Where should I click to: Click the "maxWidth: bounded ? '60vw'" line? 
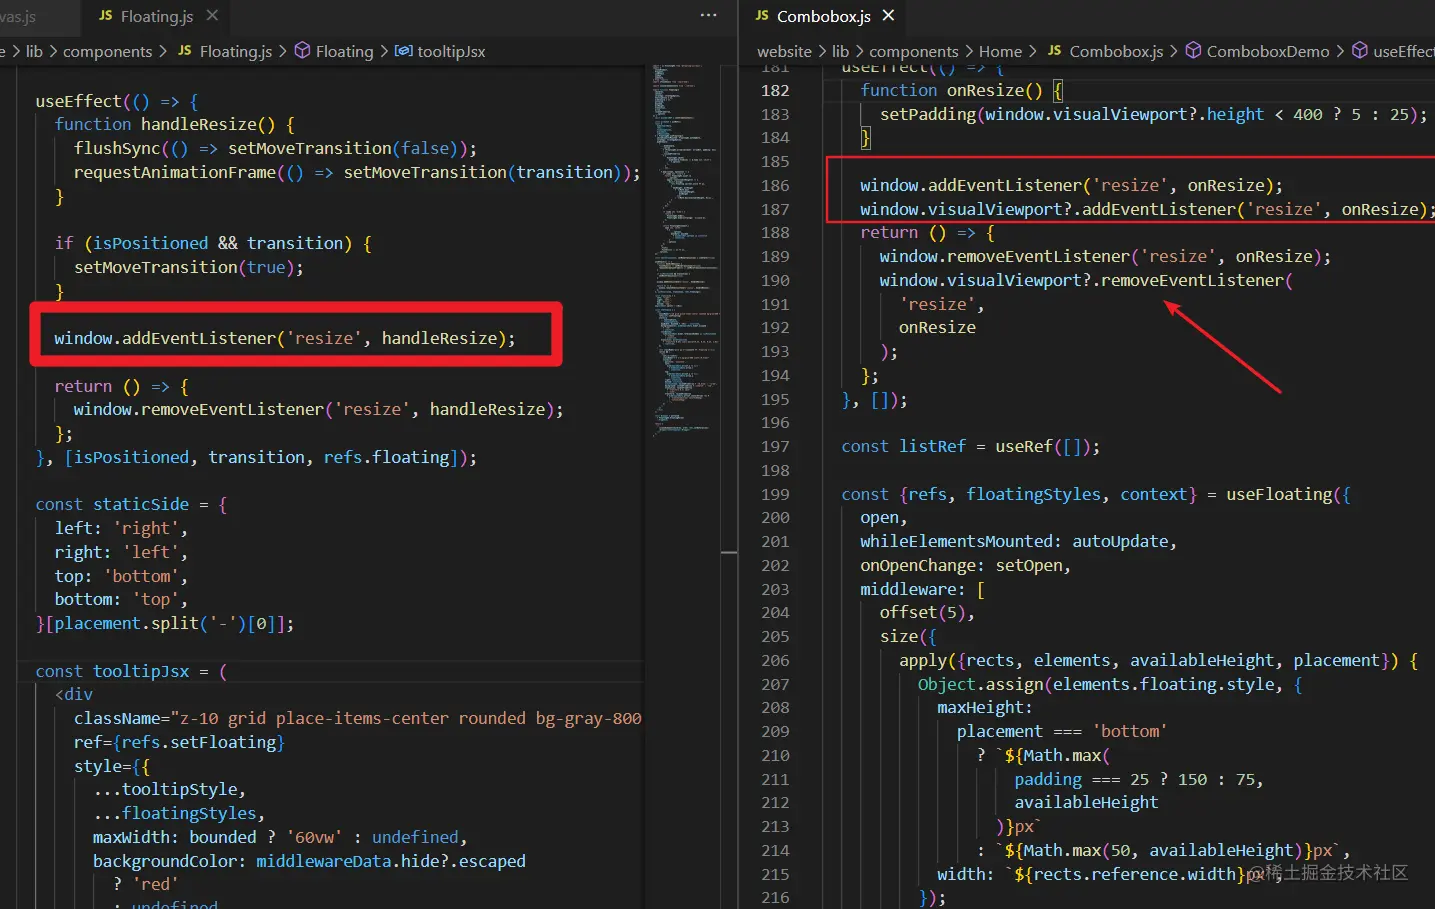pos(280,837)
